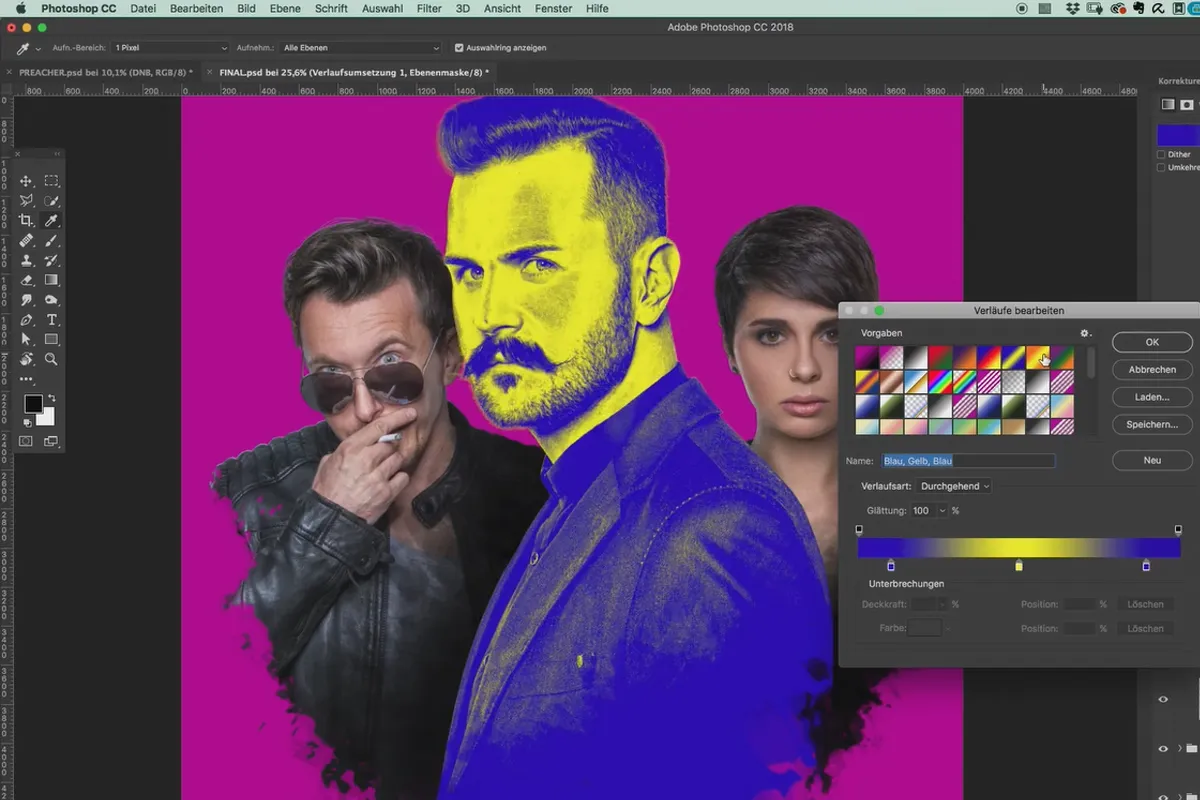Select the Zoom tool
Image resolution: width=1200 pixels, height=800 pixels.
tap(51, 359)
